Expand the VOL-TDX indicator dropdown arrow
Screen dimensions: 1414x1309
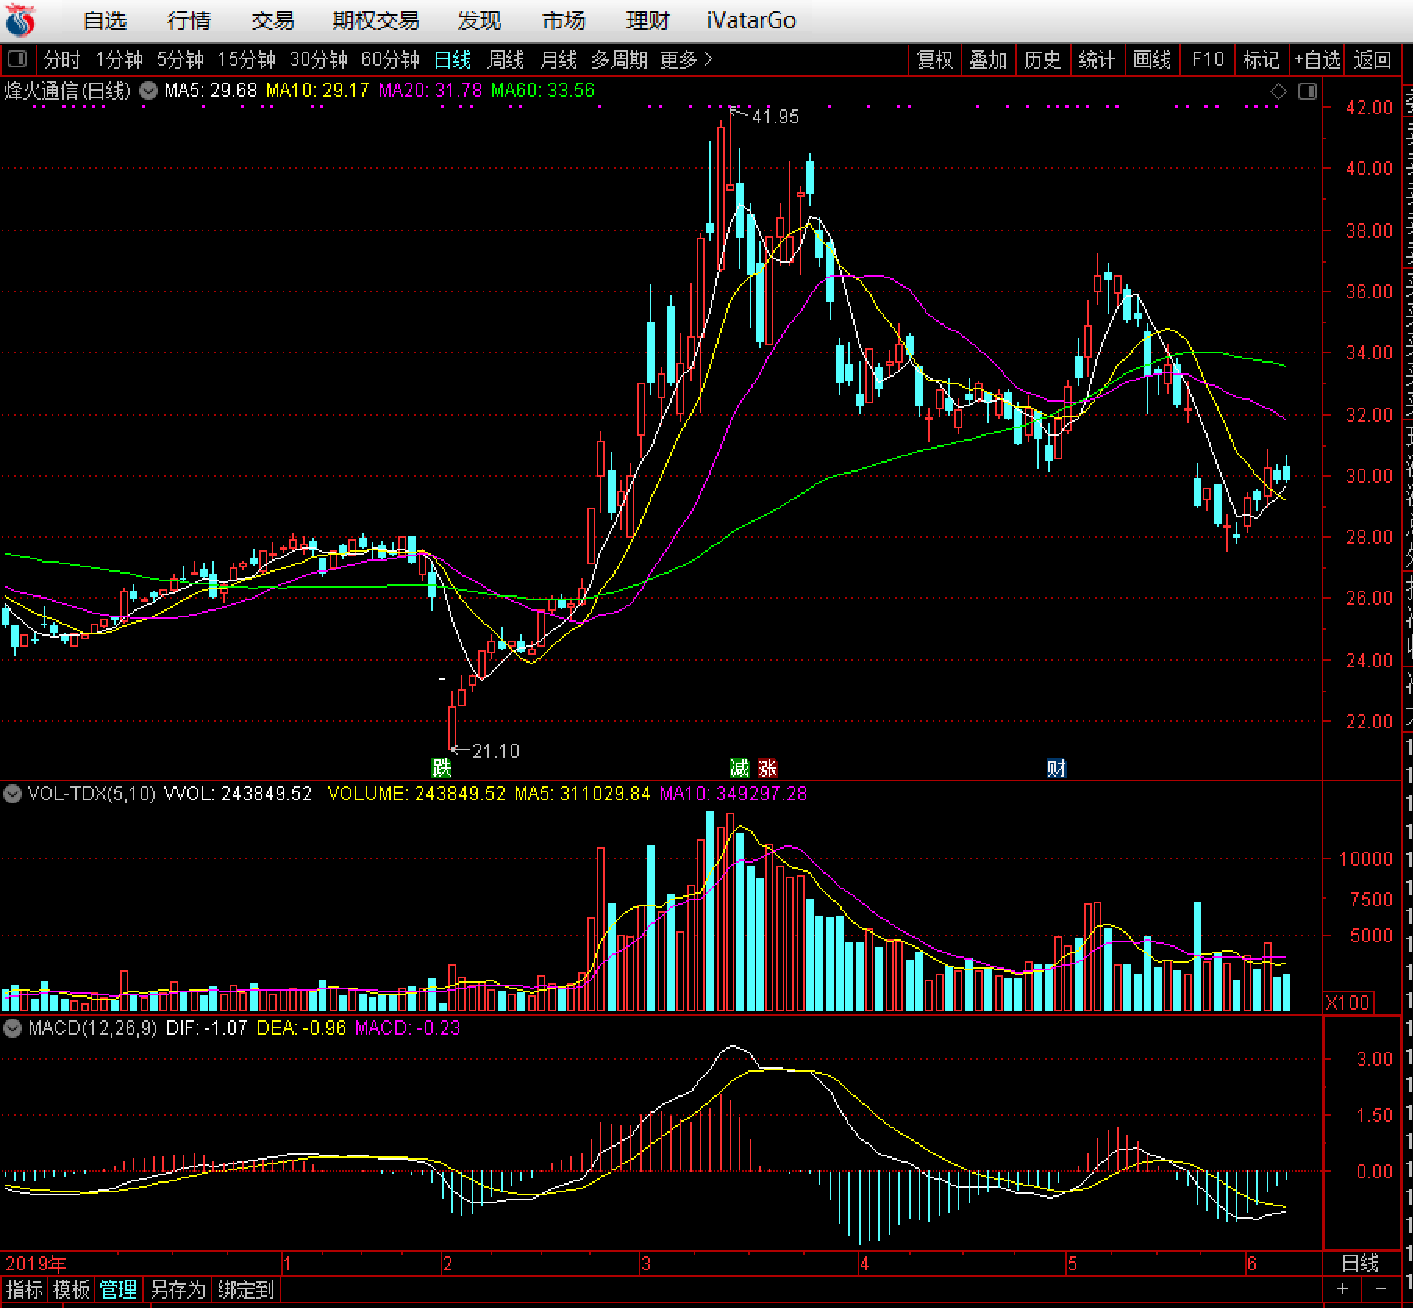13,794
